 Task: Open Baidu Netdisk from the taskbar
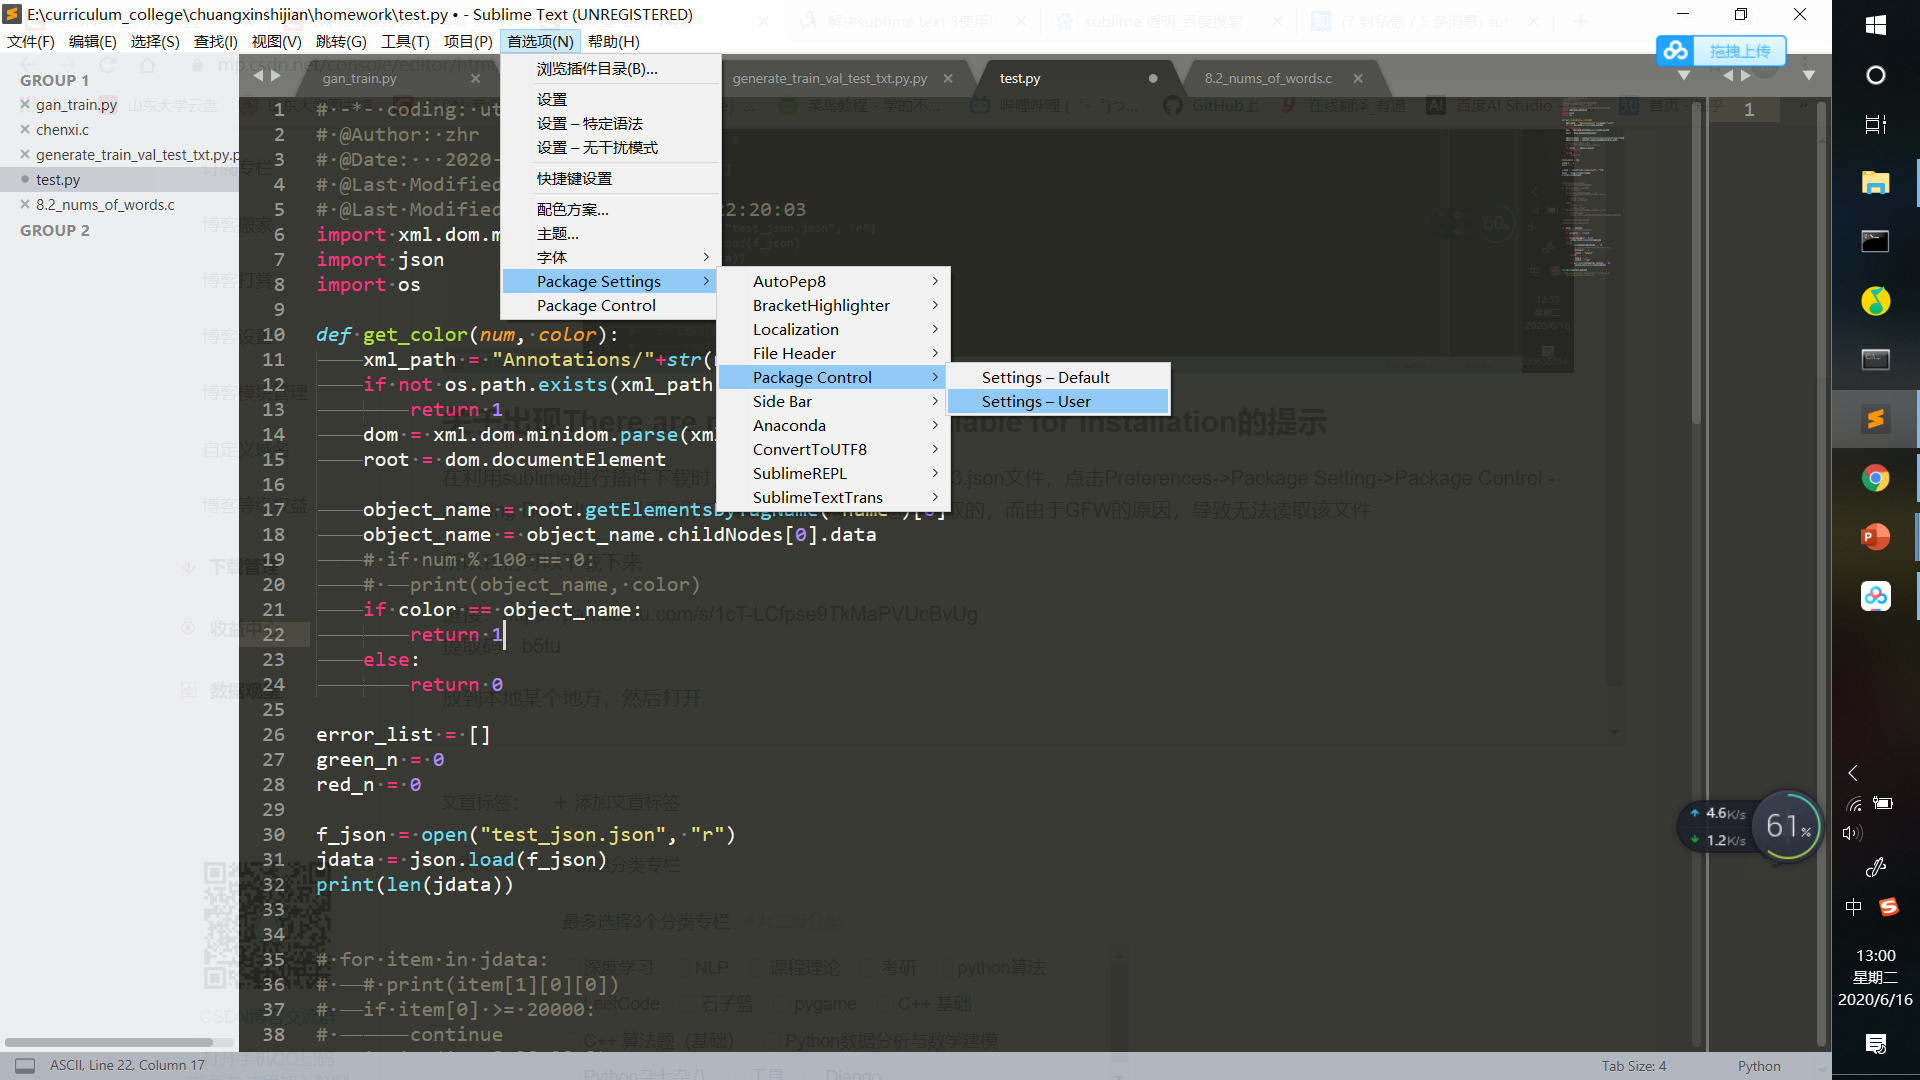tap(1876, 596)
